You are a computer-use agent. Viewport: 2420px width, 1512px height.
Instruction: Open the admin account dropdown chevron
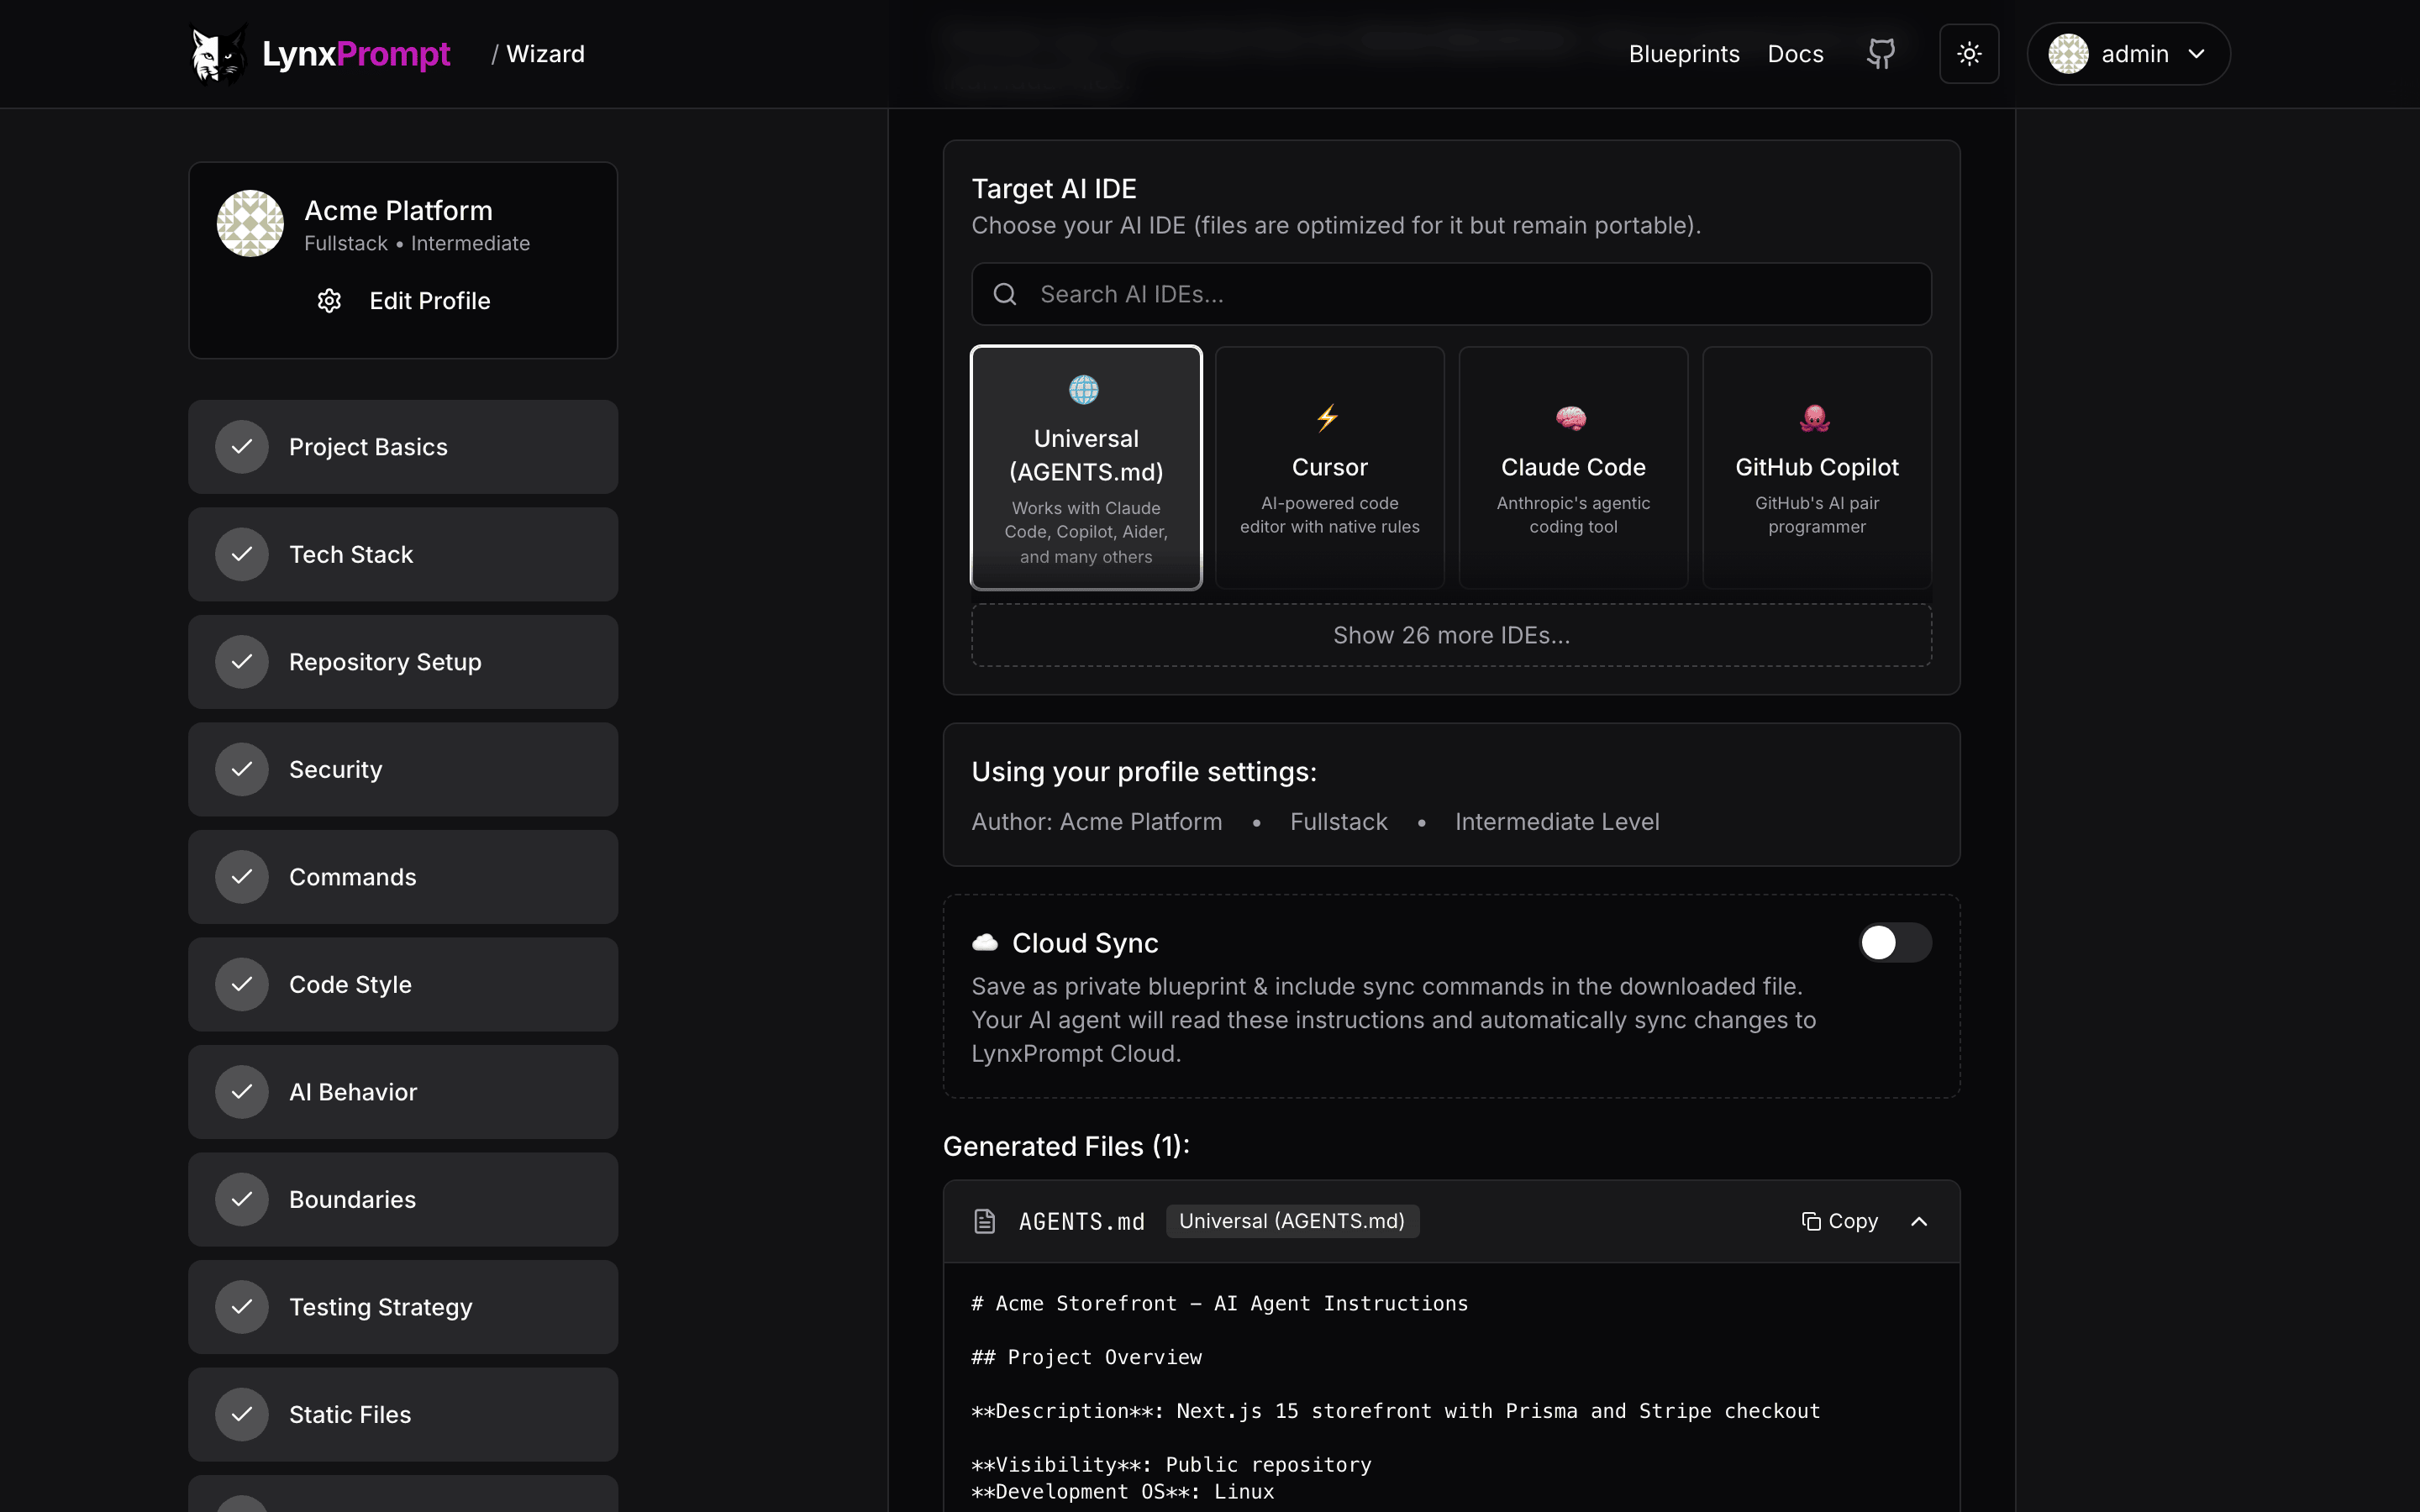(2197, 54)
